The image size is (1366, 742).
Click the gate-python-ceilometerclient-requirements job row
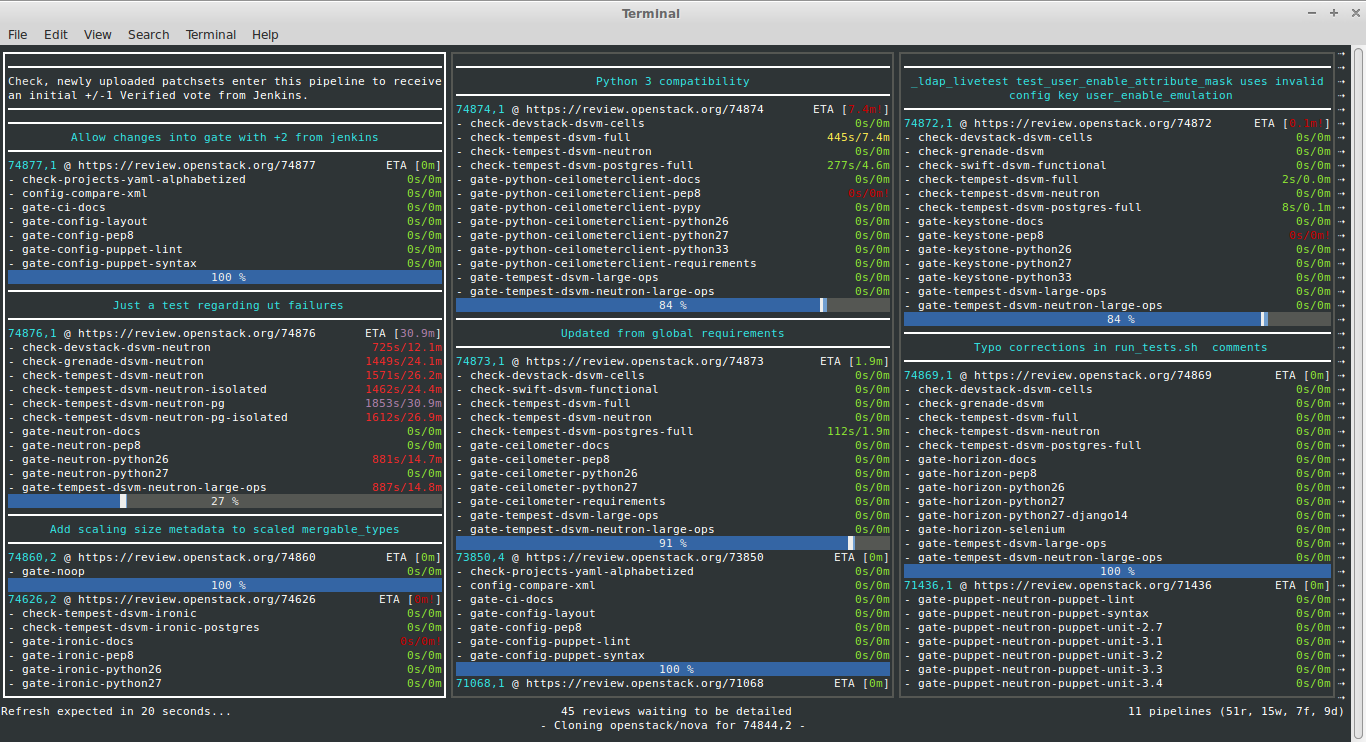pos(673,263)
